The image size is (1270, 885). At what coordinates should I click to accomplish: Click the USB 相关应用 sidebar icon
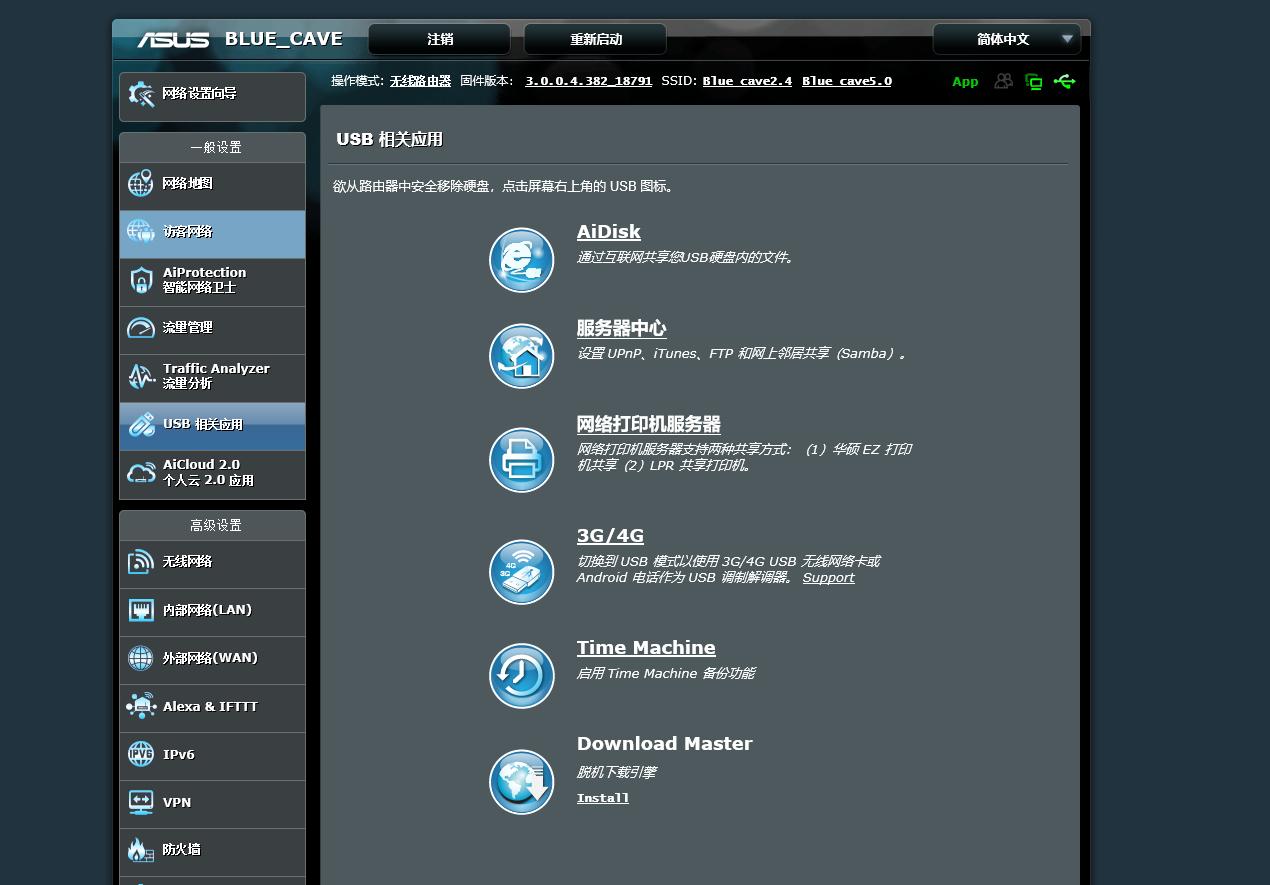(x=141, y=425)
